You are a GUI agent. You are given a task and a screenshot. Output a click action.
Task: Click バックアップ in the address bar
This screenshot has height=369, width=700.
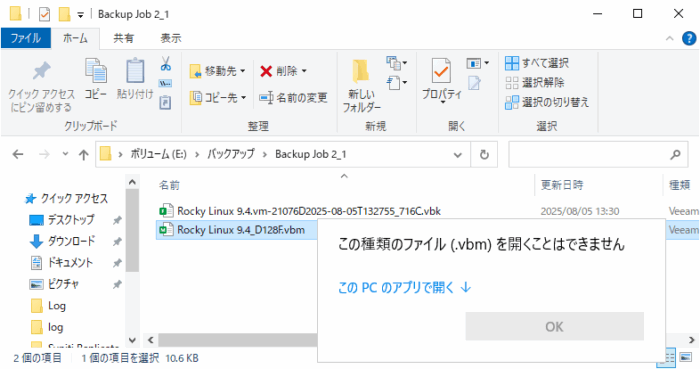pyautogui.click(x=230, y=154)
